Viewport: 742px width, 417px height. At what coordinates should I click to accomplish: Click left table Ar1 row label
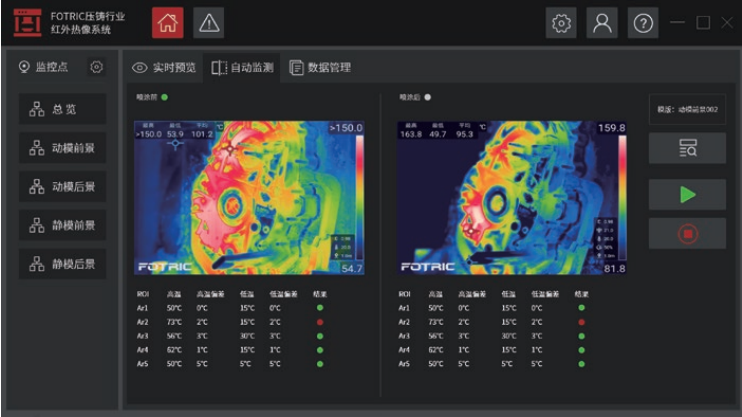tap(142, 308)
